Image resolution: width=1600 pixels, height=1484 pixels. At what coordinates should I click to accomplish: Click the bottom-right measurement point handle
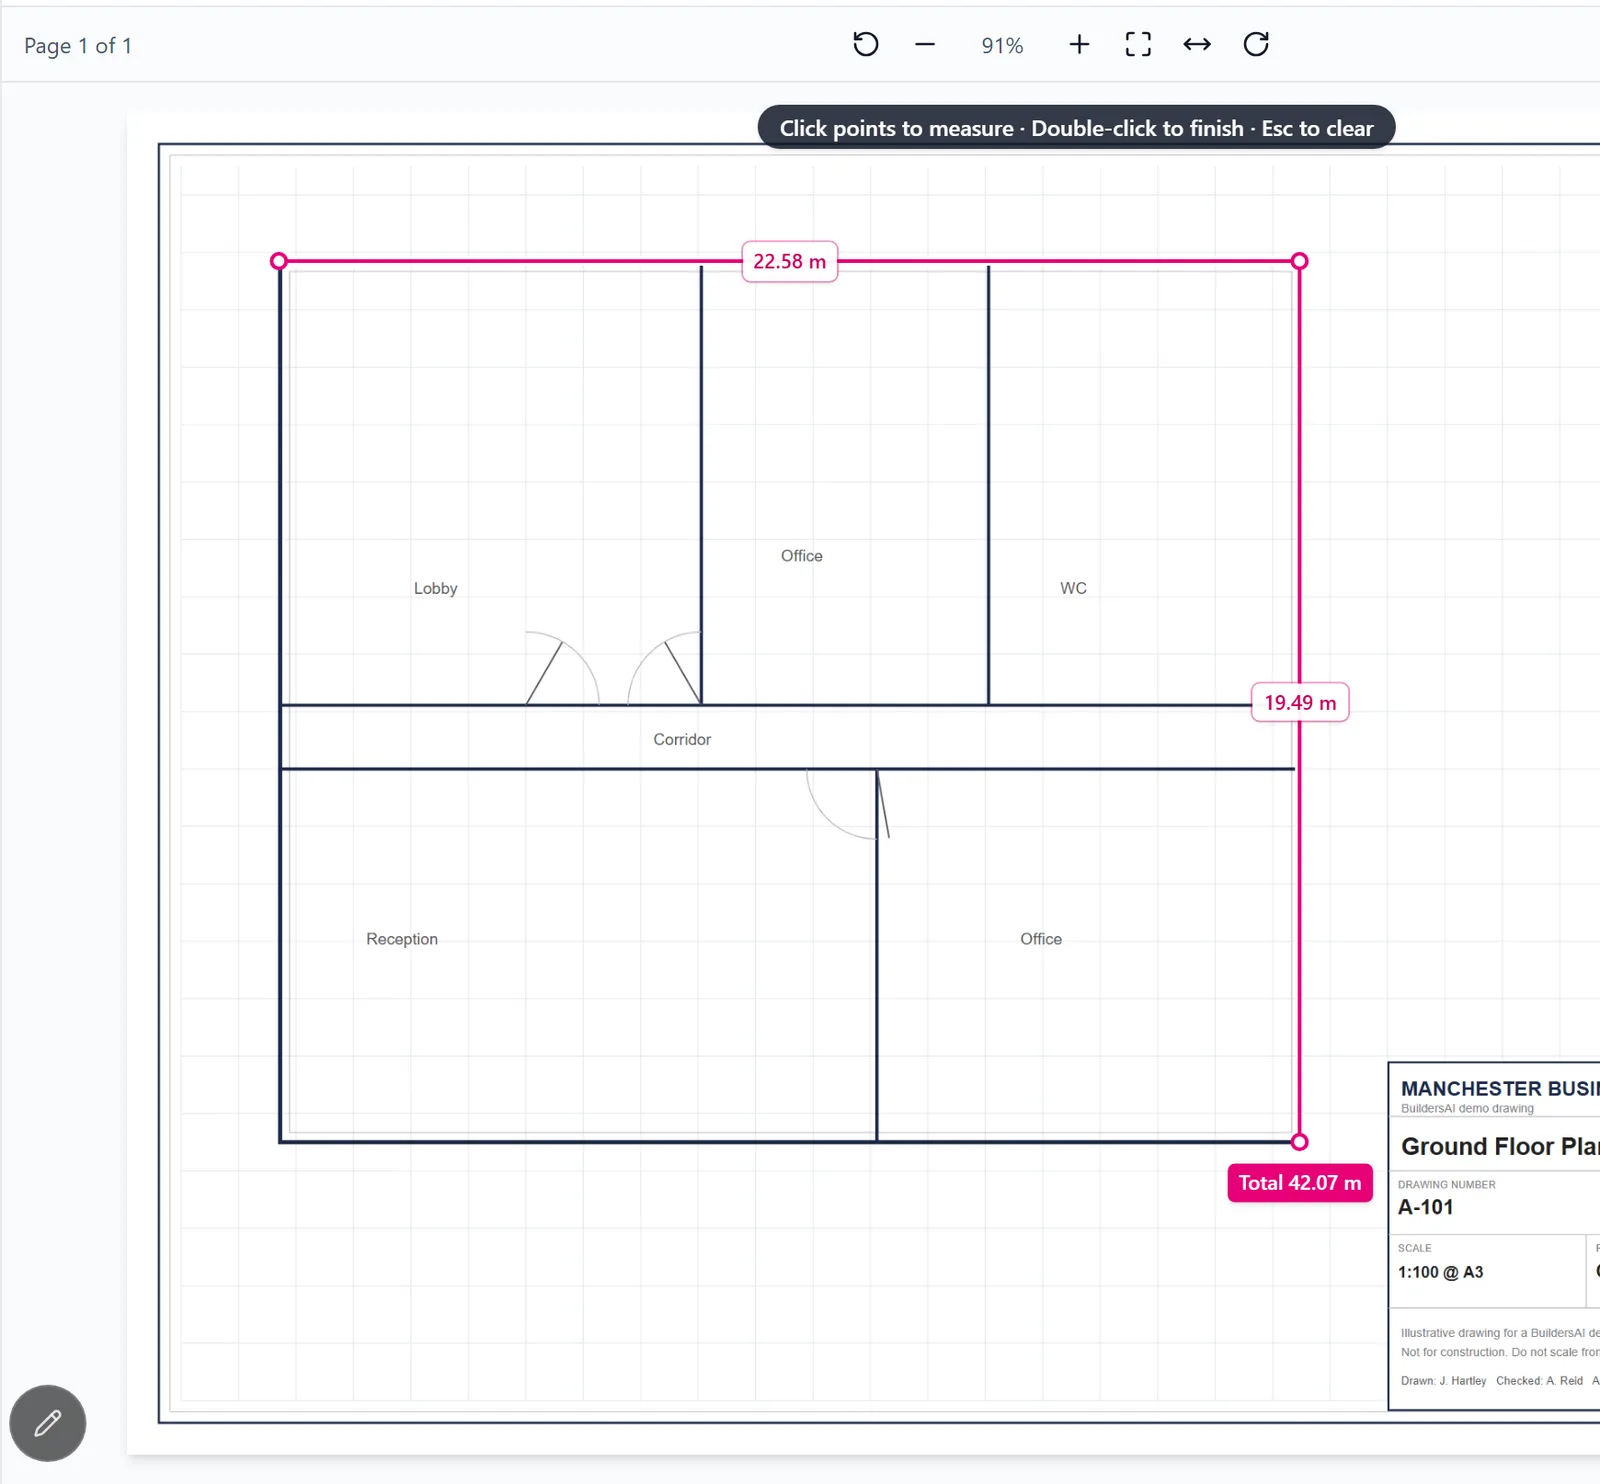tap(1300, 1142)
